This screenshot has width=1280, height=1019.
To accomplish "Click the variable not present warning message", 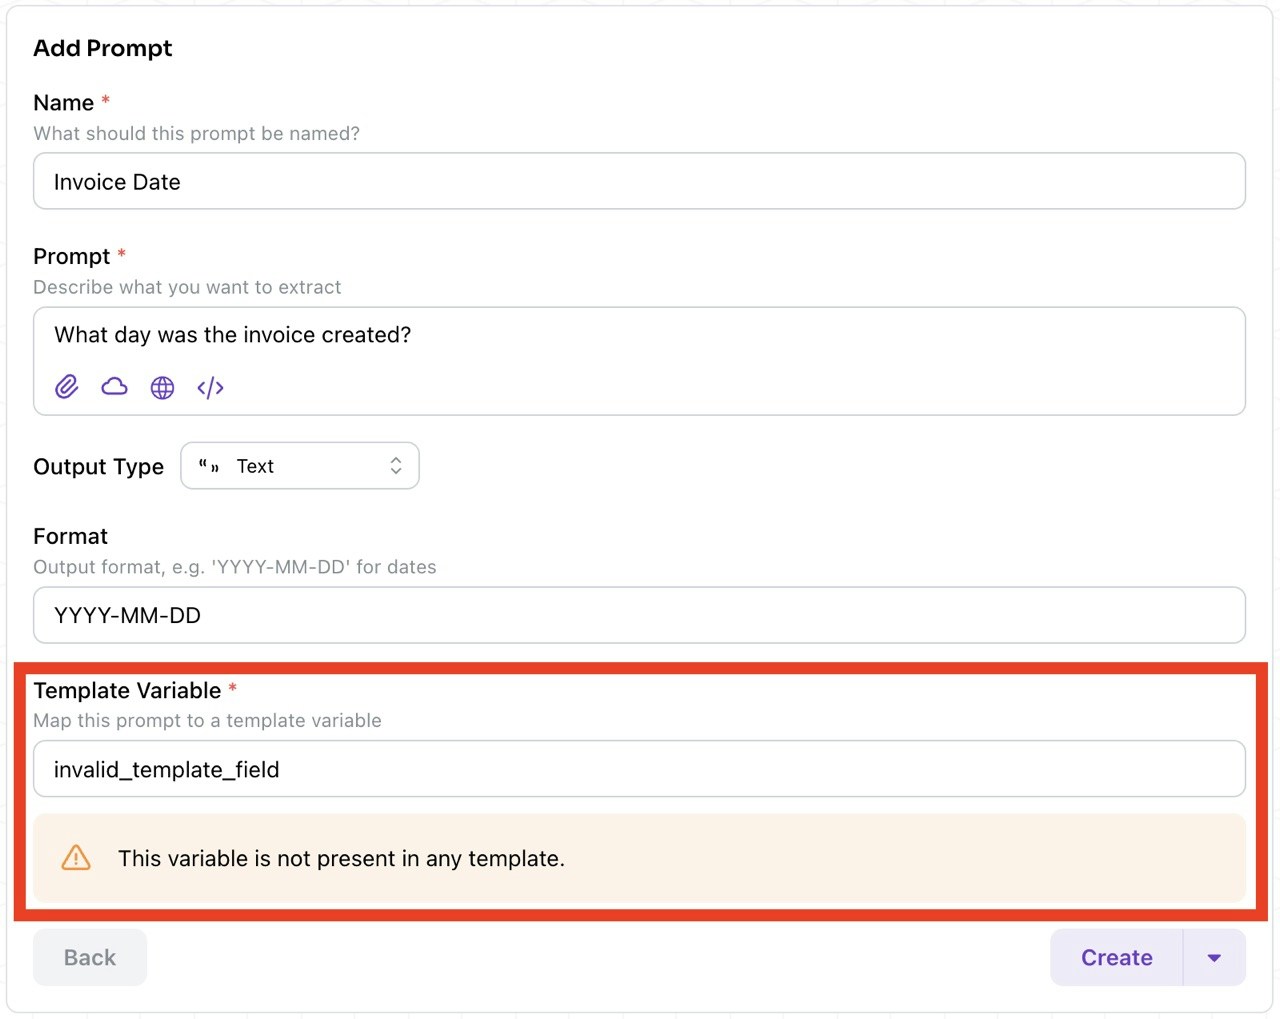I will 341,858.
